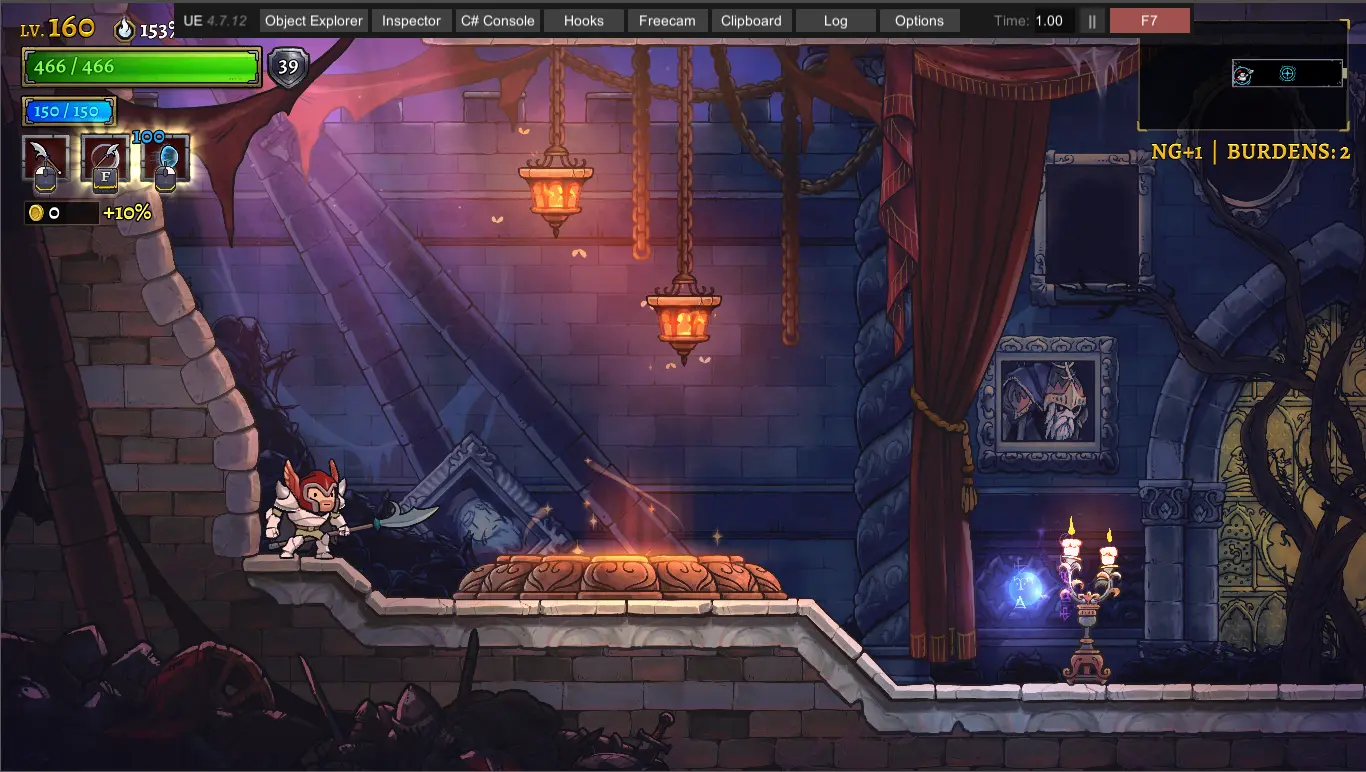Screen dimensions: 1366x772
Task: Click the upper hanging orange lantern
Action: (x=556, y=191)
